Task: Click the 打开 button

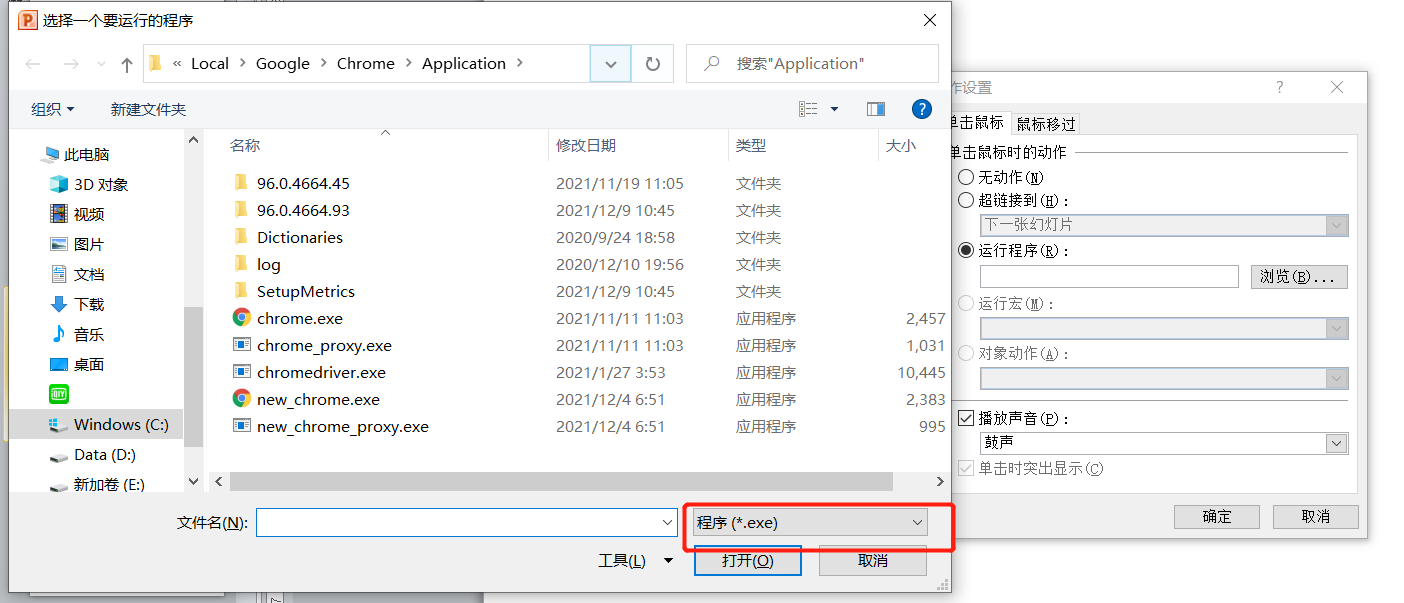Action: (x=747, y=561)
